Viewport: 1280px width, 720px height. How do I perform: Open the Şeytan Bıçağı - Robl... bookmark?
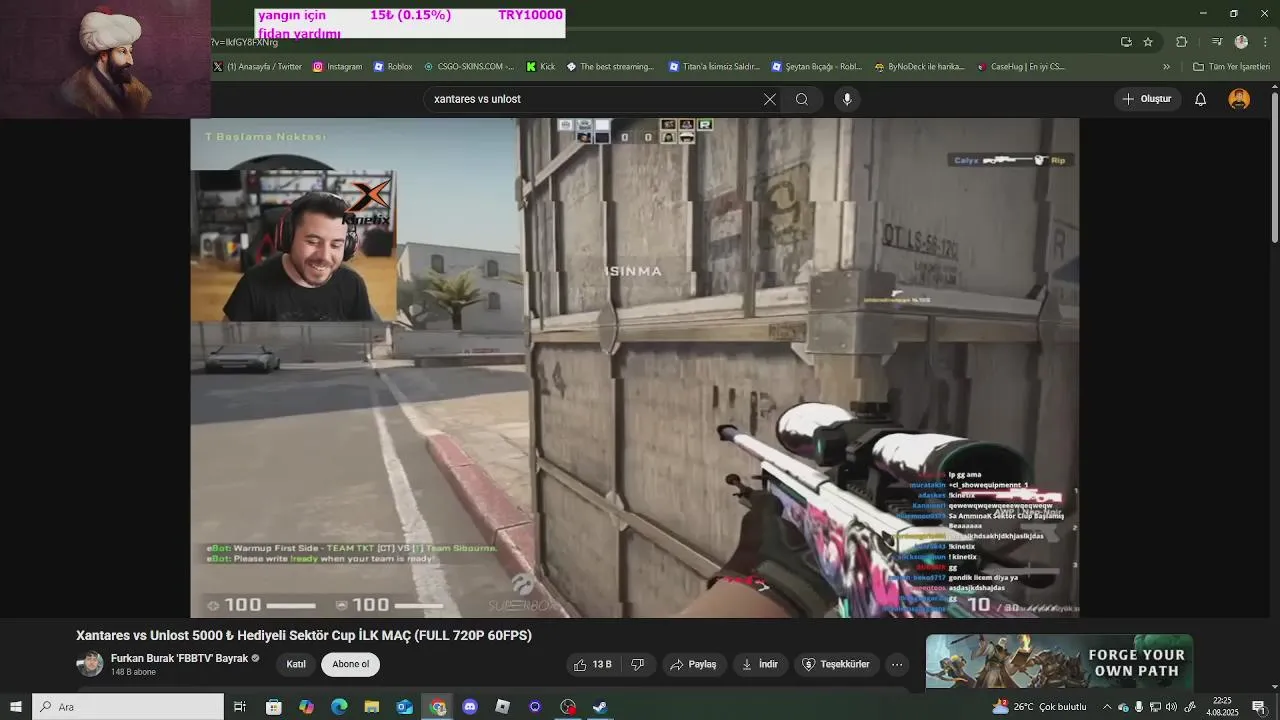tap(817, 67)
